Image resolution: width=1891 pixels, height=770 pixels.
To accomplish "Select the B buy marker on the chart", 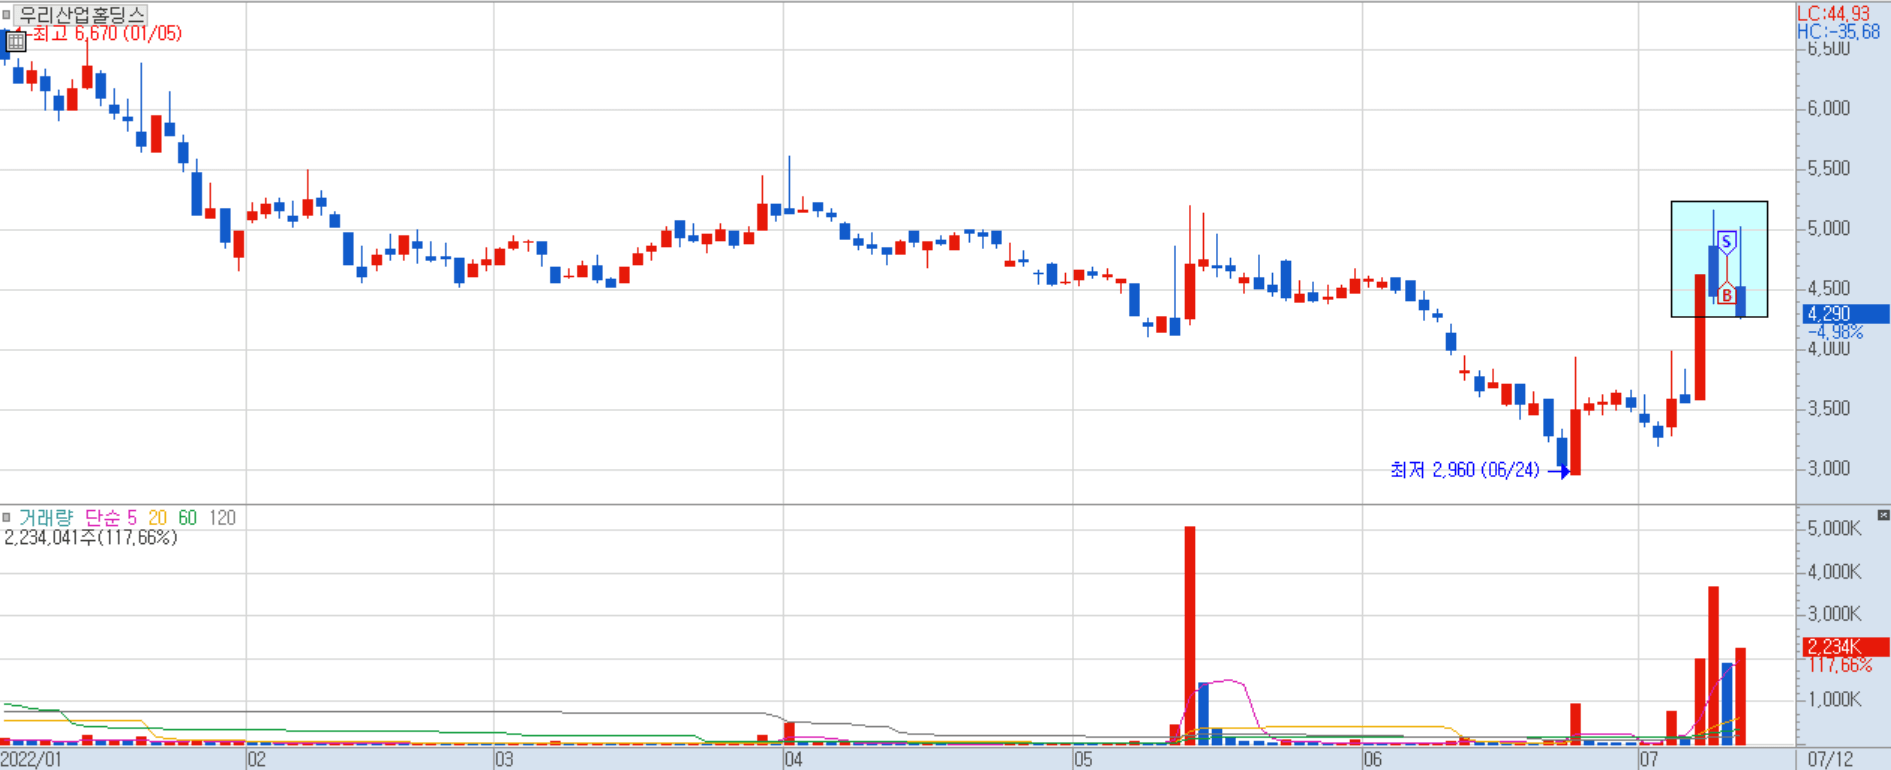I will point(1726,295).
